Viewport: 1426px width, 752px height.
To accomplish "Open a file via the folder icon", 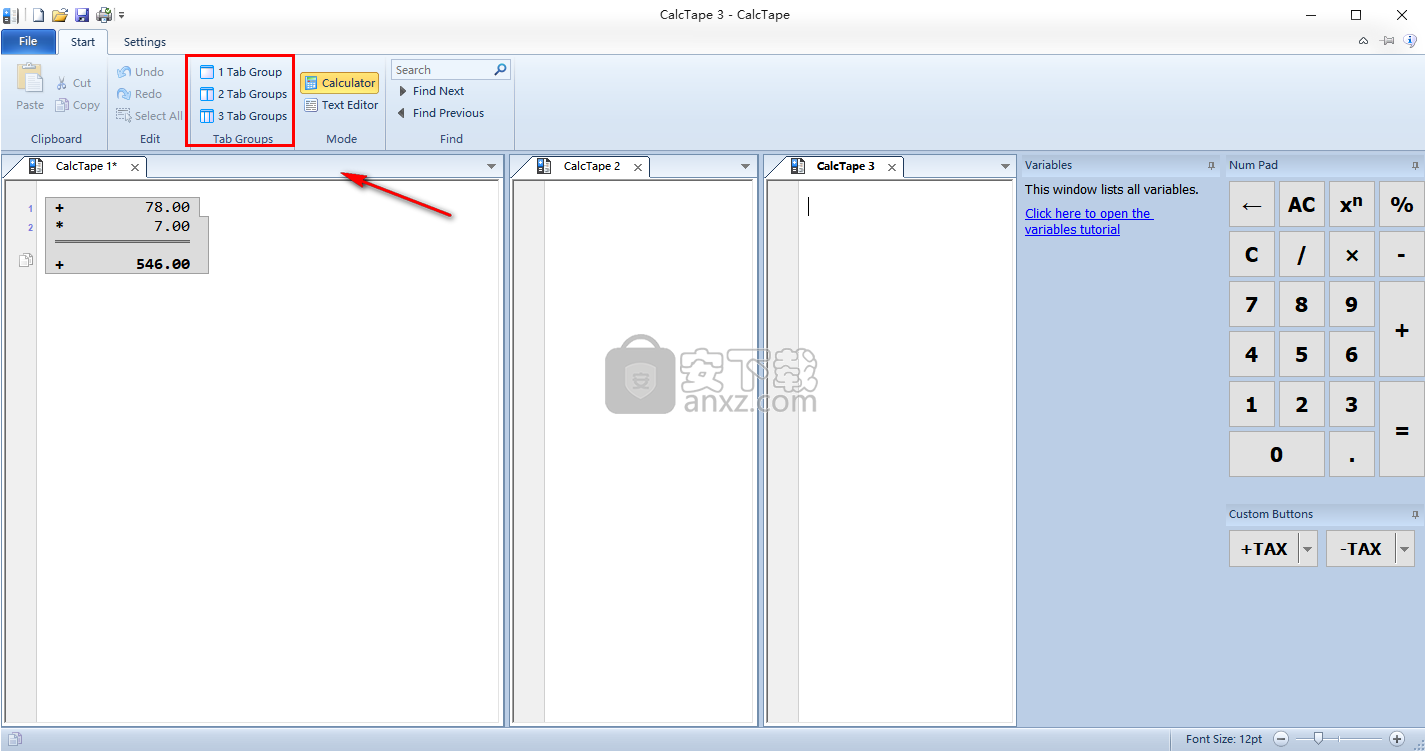I will click(x=60, y=15).
